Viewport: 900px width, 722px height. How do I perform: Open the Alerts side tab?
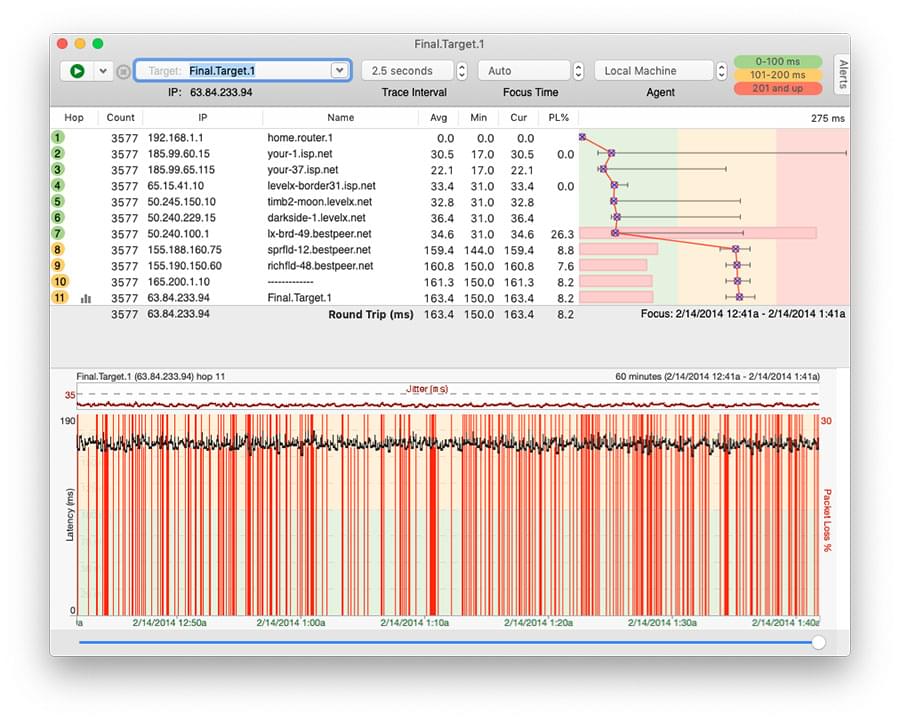[x=842, y=74]
